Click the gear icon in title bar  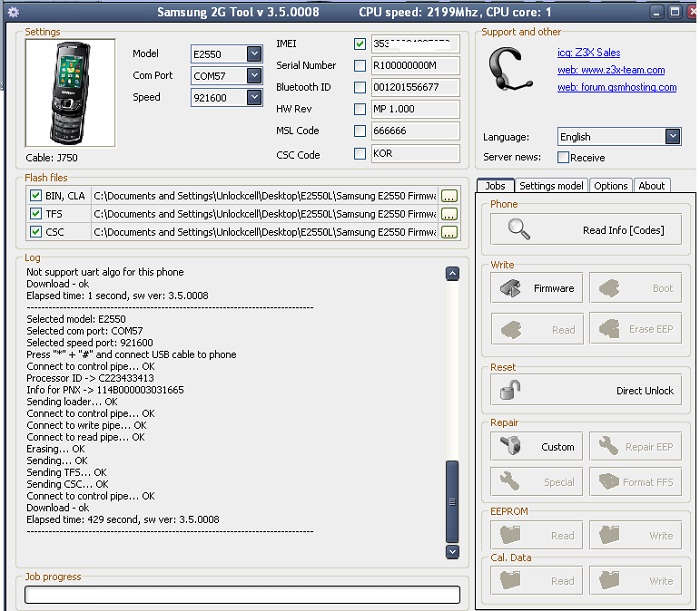13,12
